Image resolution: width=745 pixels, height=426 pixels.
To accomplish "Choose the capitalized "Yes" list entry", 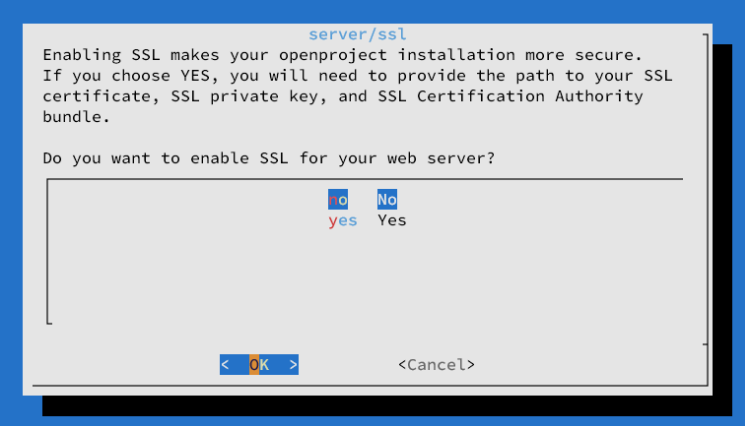I will [392, 220].
